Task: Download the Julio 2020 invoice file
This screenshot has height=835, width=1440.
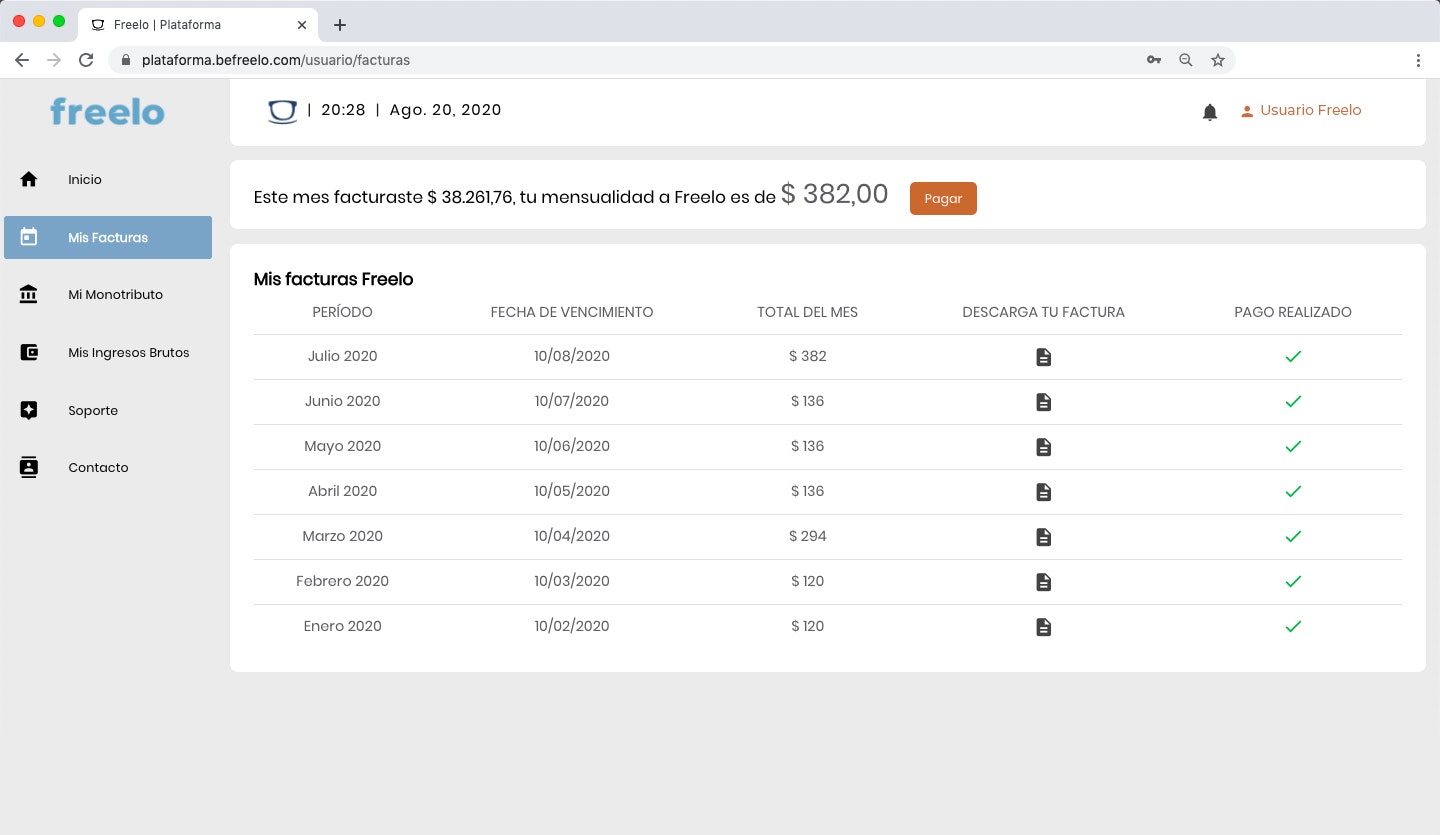Action: pyautogui.click(x=1043, y=357)
